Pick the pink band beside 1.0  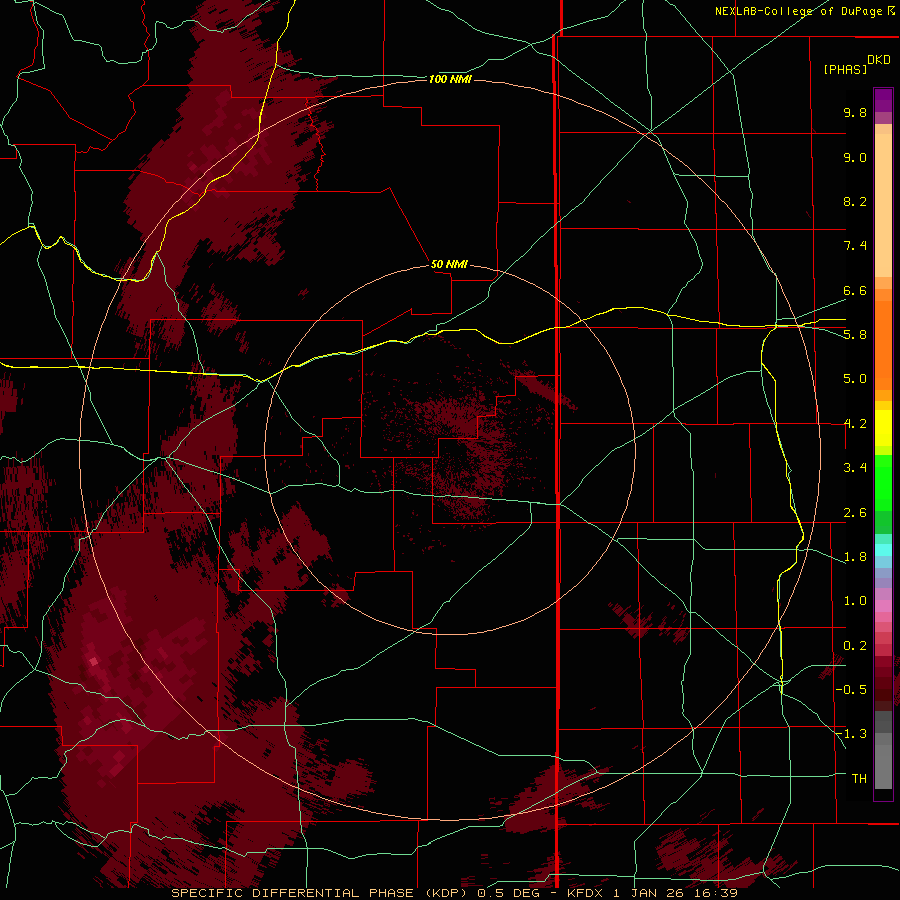pos(883,606)
